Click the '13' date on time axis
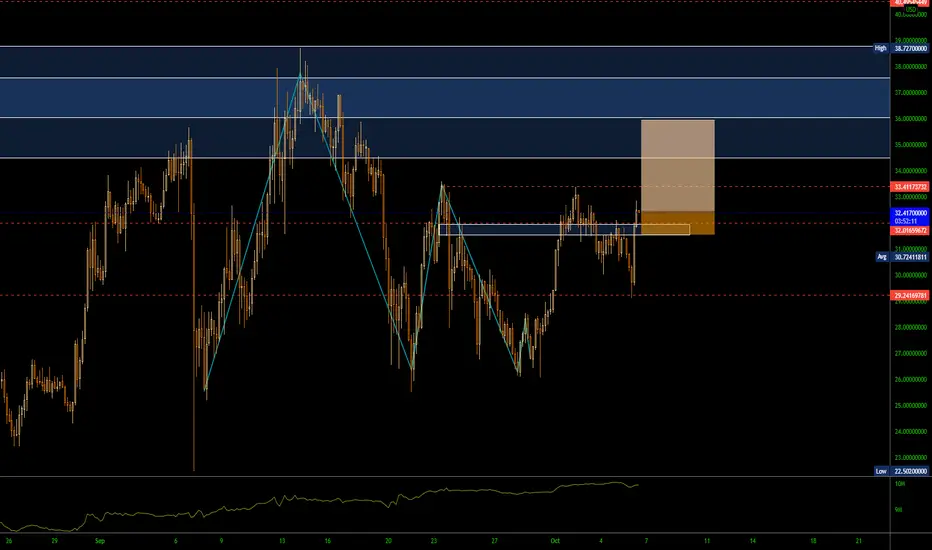 pyautogui.click(x=282, y=541)
